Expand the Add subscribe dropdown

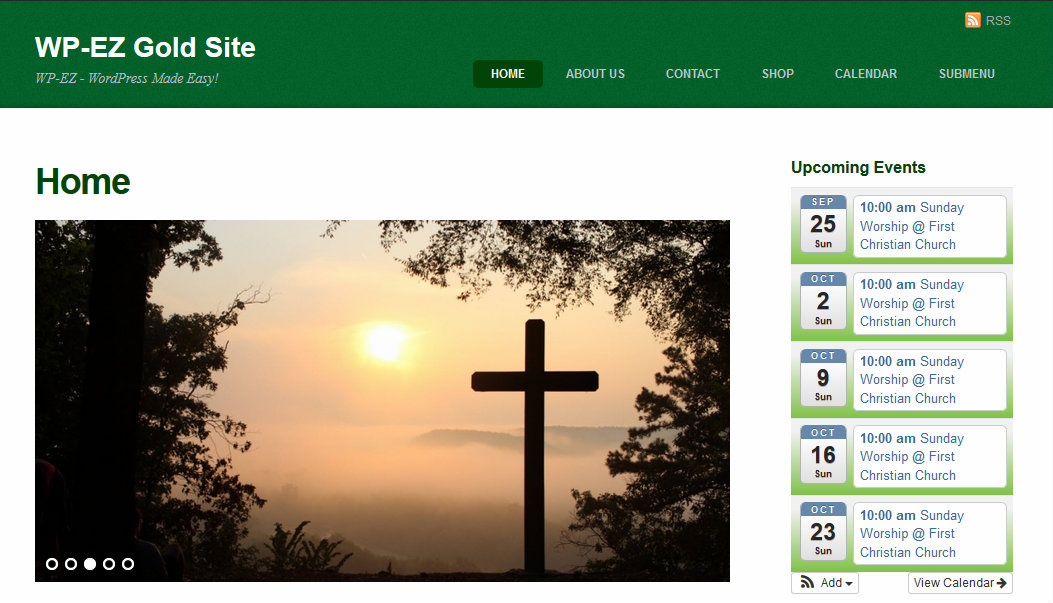825,583
